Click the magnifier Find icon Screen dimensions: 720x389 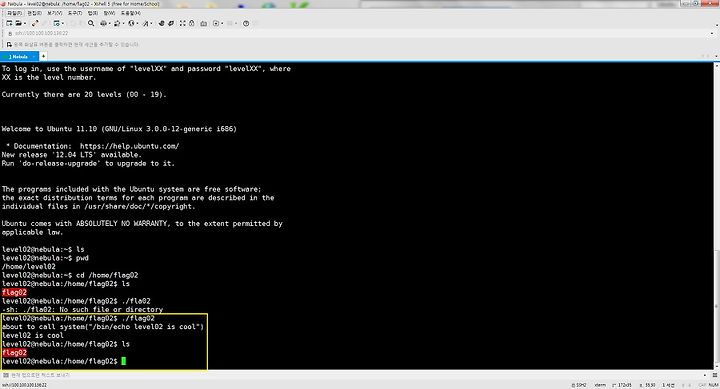pyautogui.click(x=91, y=23)
